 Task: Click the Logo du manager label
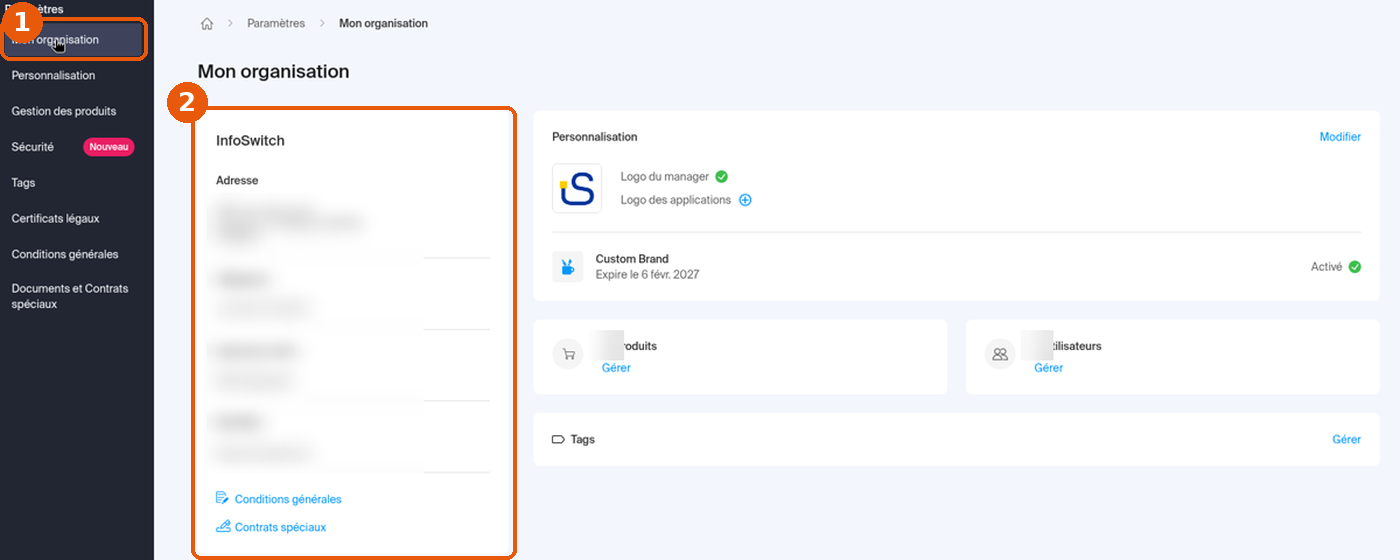click(664, 177)
